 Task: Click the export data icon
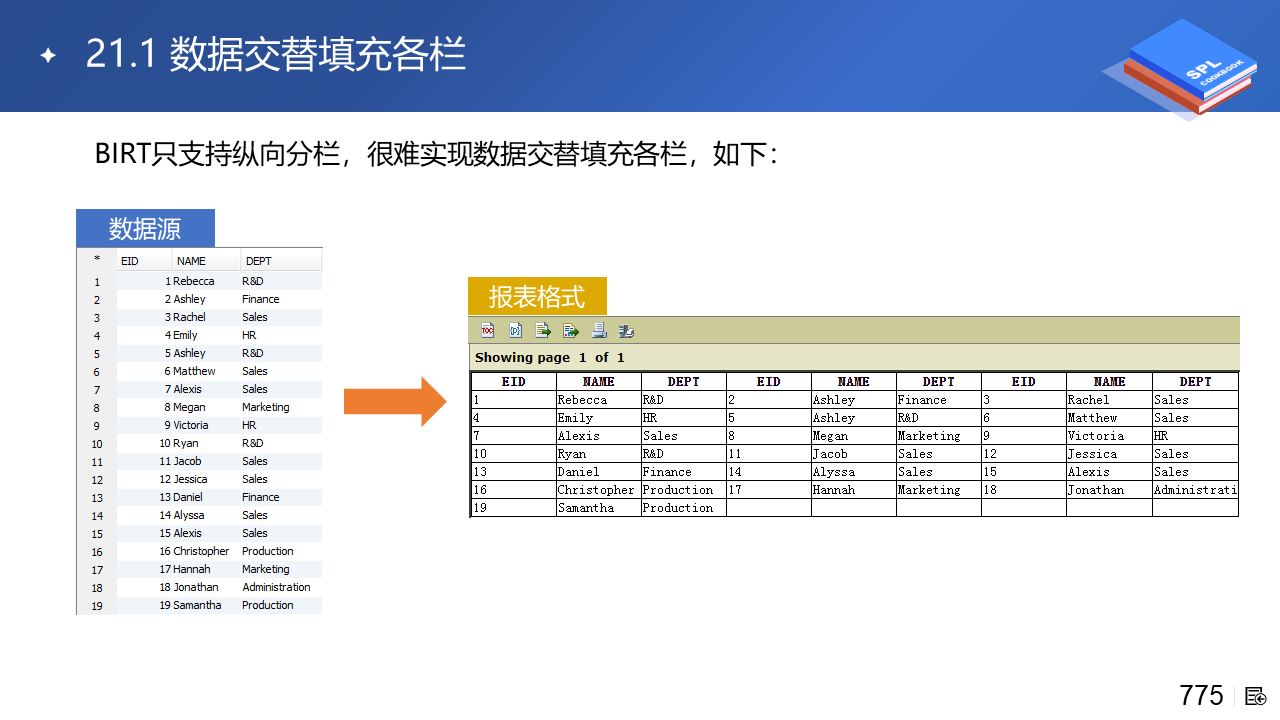click(543, 331)
